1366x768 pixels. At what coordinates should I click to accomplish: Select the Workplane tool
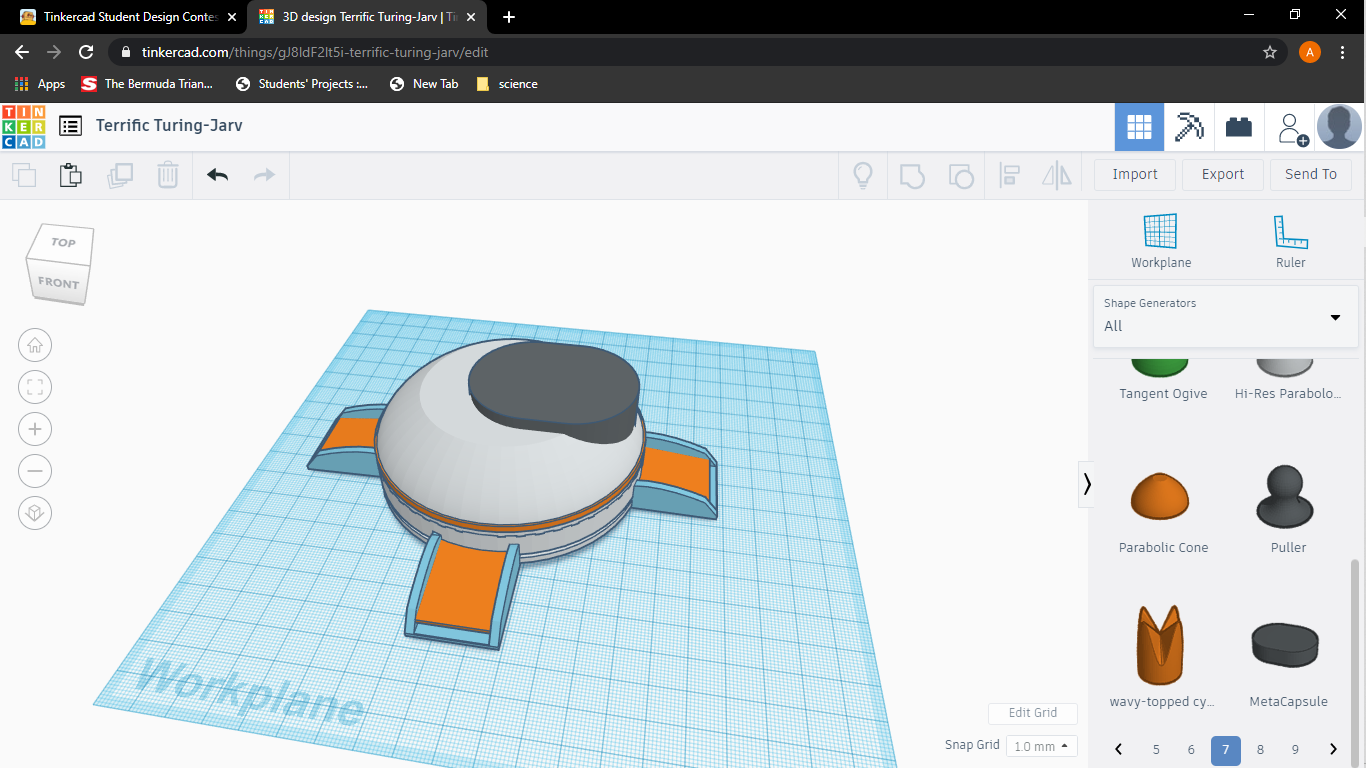pos(1161,241)
